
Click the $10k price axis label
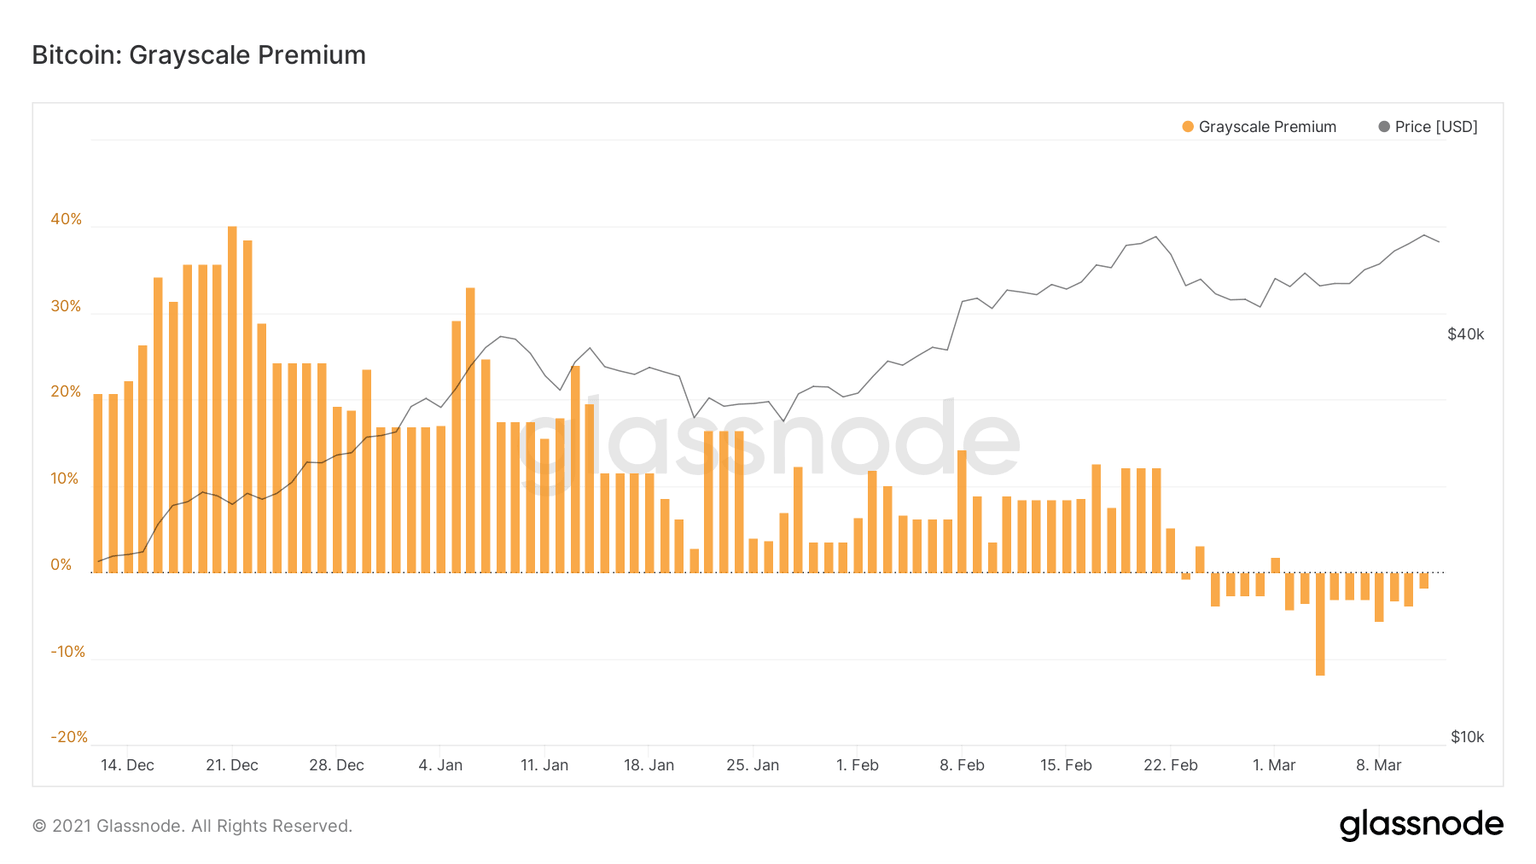pos(1467,737)
